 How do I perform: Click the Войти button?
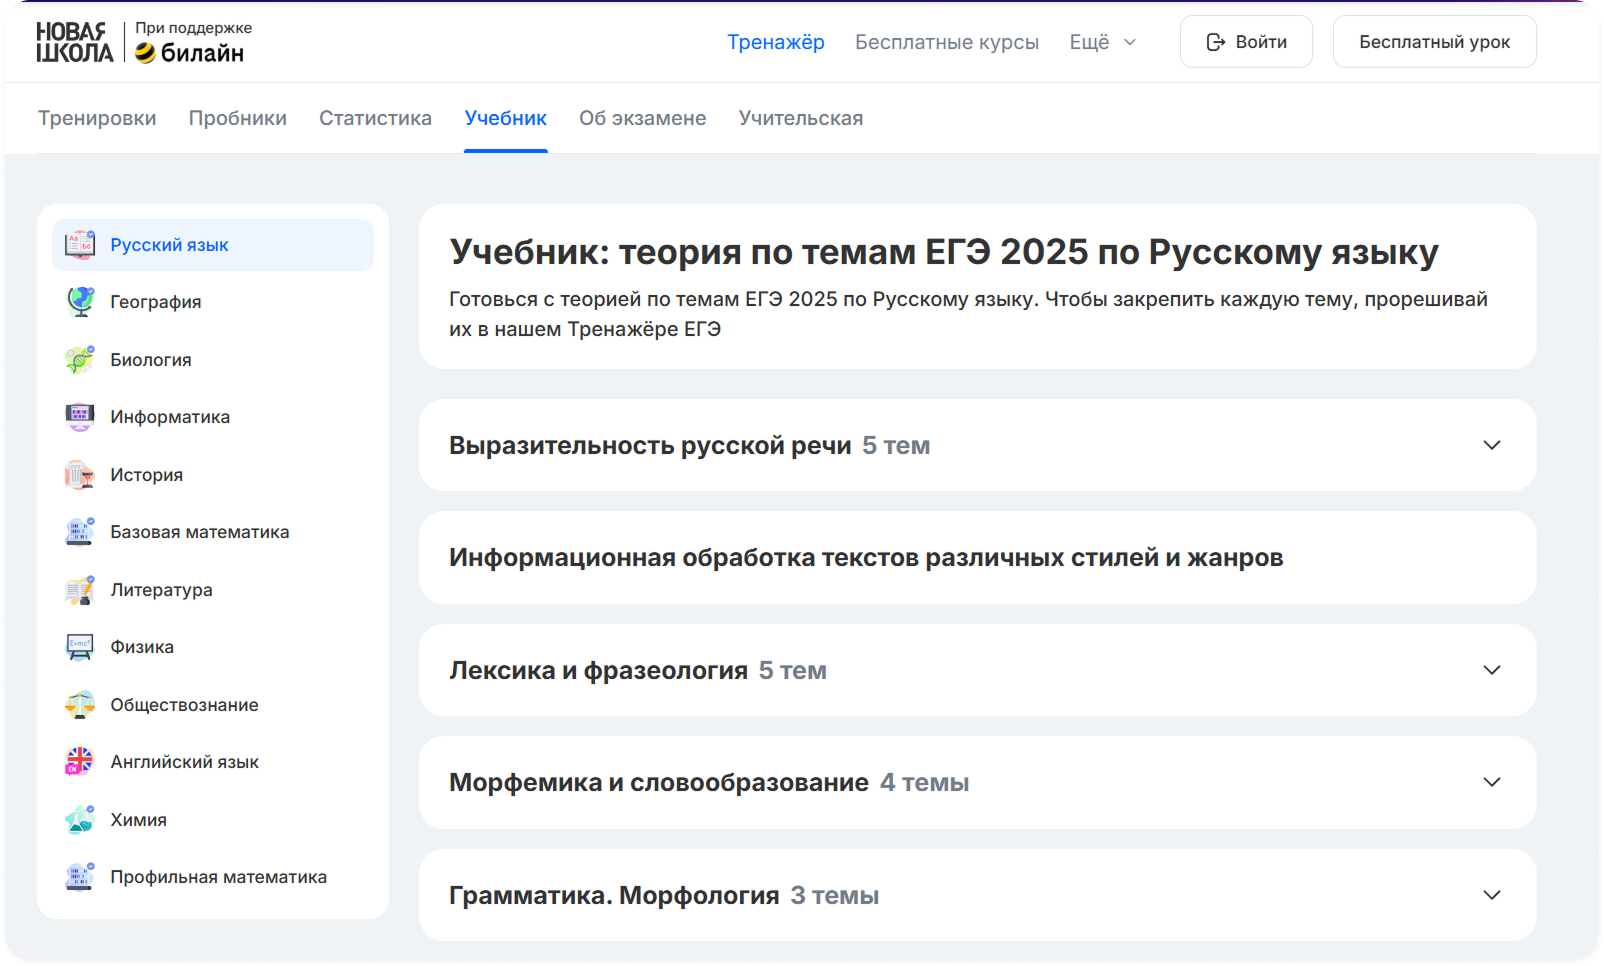(x=1246, y=42)
